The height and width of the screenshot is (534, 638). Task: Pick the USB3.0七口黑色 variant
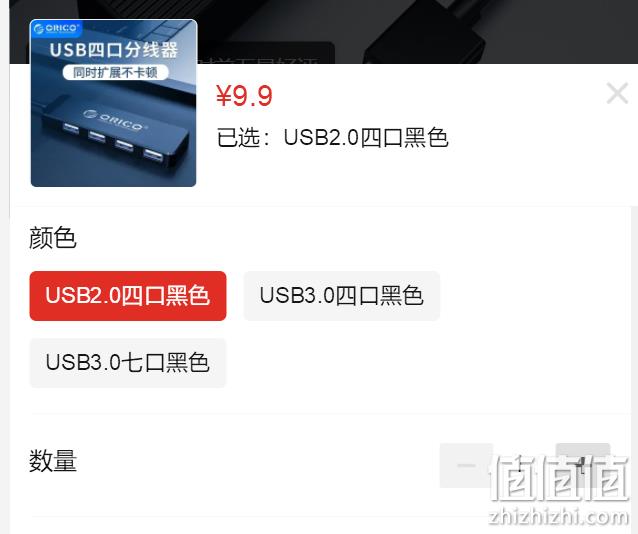(128, 363)
